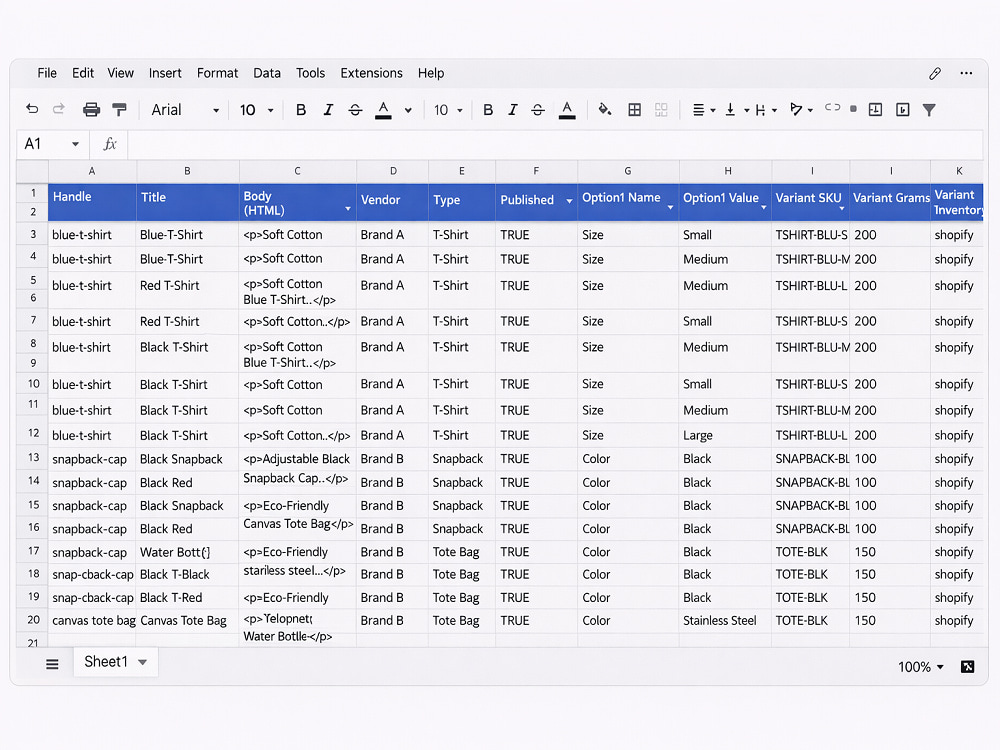This screenshot has height=750, width=1000.
Task: Select column C header
Action: (x=297, y=171)
